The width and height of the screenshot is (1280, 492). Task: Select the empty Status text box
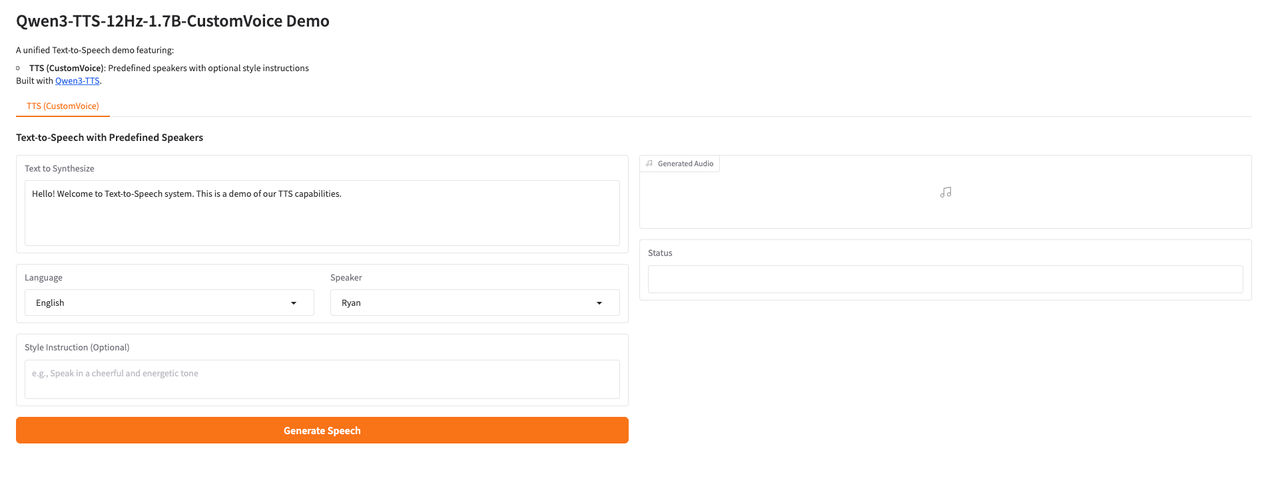[x=945, y=279]
